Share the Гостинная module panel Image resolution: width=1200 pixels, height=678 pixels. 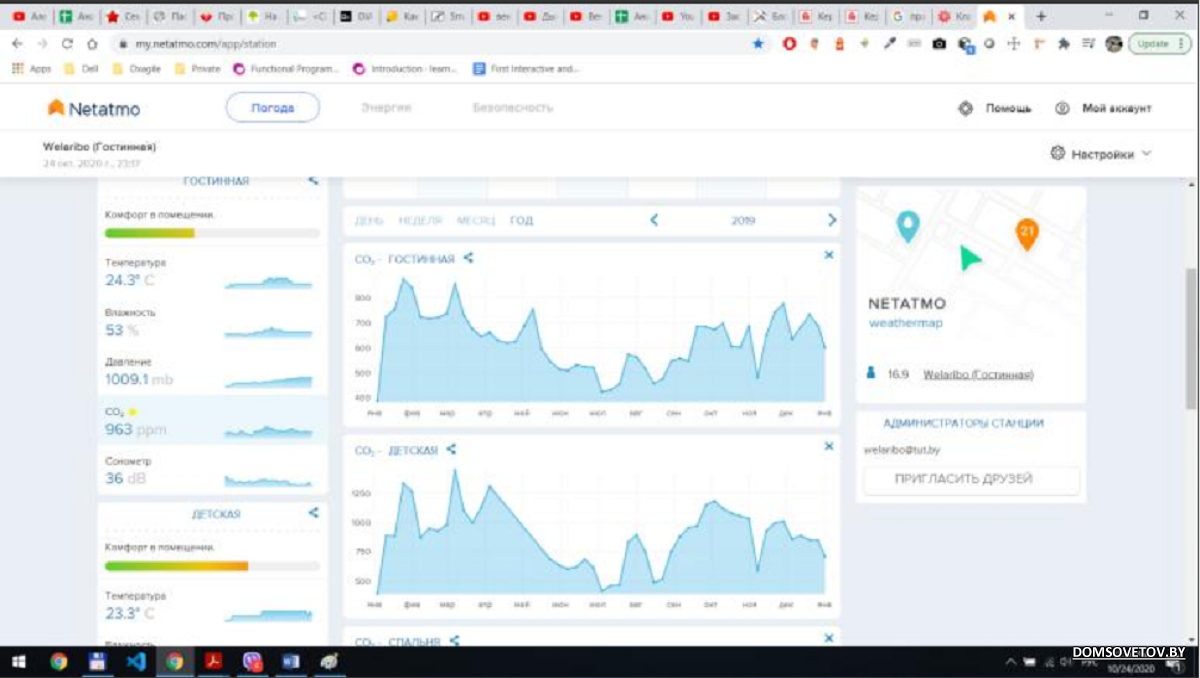pos(313,181)
